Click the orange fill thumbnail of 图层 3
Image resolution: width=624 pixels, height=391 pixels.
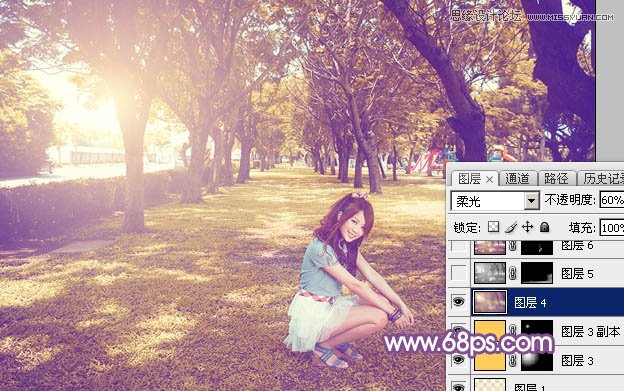[490, 360]
